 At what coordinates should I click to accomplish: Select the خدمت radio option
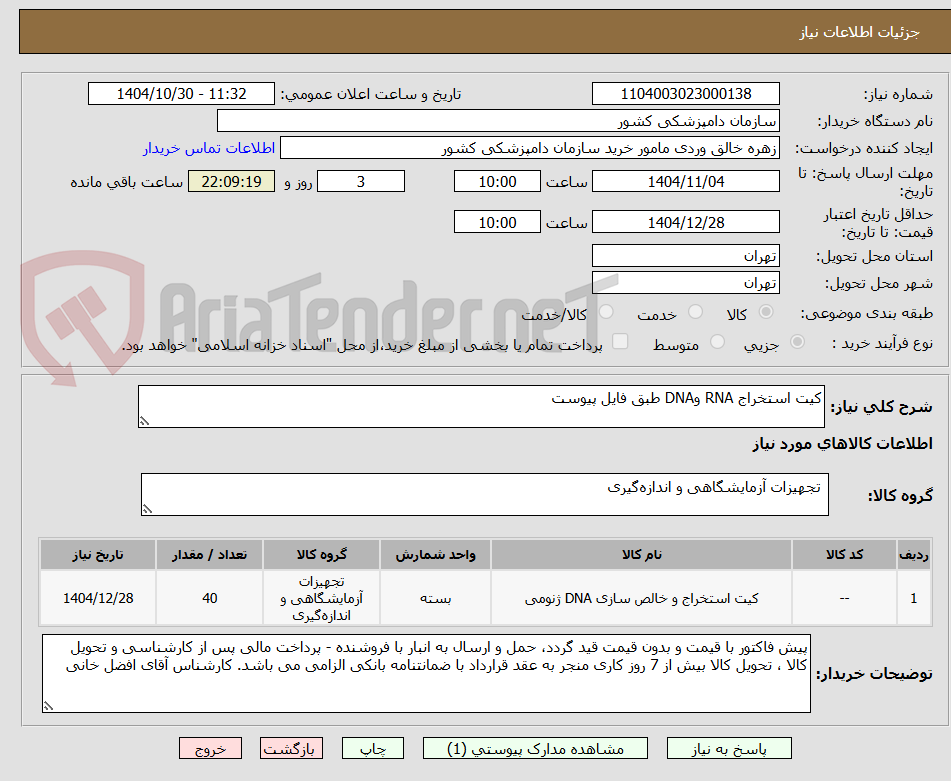[693, 313]
